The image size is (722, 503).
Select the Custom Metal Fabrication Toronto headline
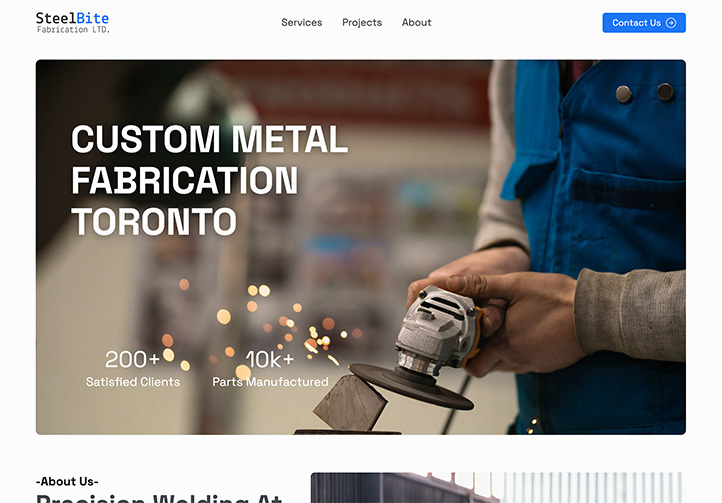tap(210, 180)
